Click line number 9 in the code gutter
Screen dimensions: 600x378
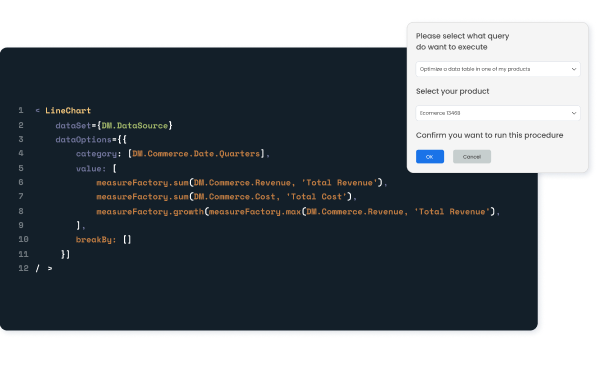tap(21, 225)
